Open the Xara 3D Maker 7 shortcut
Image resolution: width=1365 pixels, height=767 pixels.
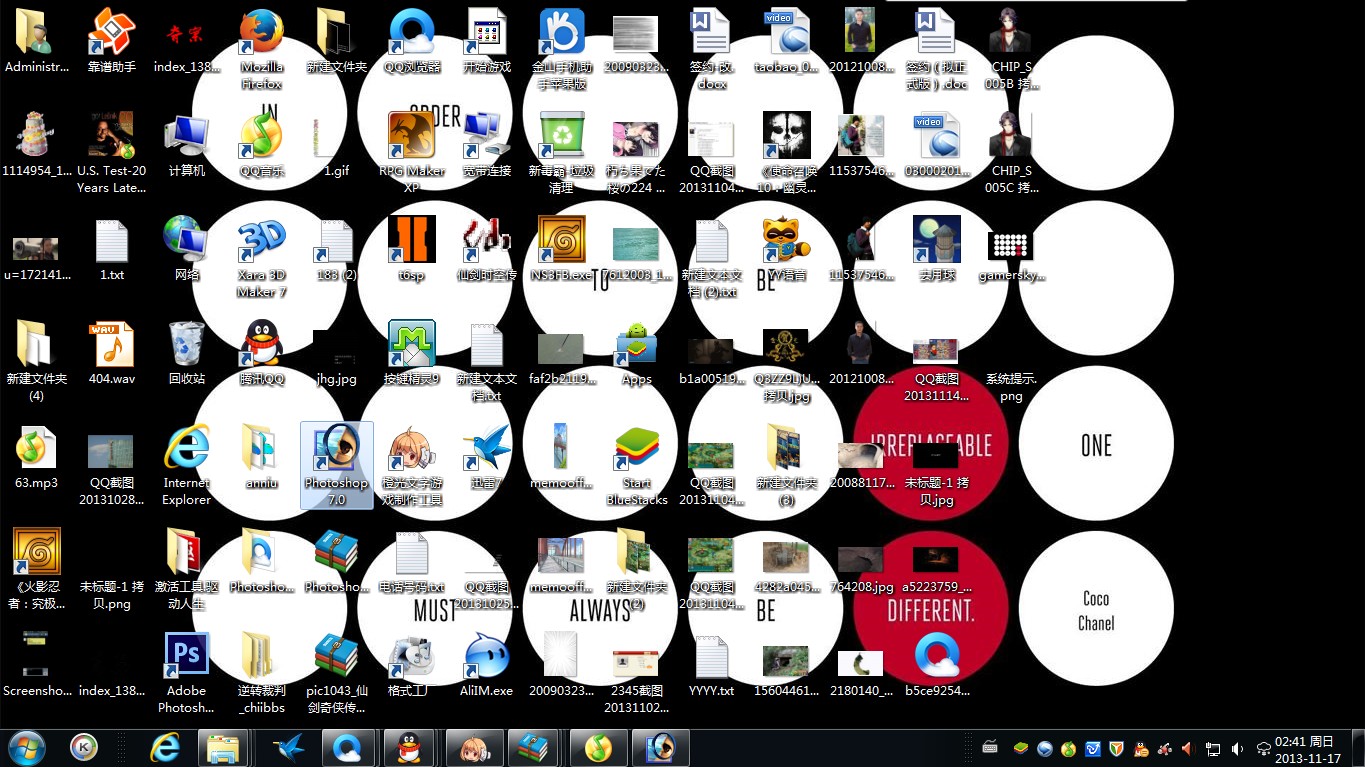pos(261,257)
